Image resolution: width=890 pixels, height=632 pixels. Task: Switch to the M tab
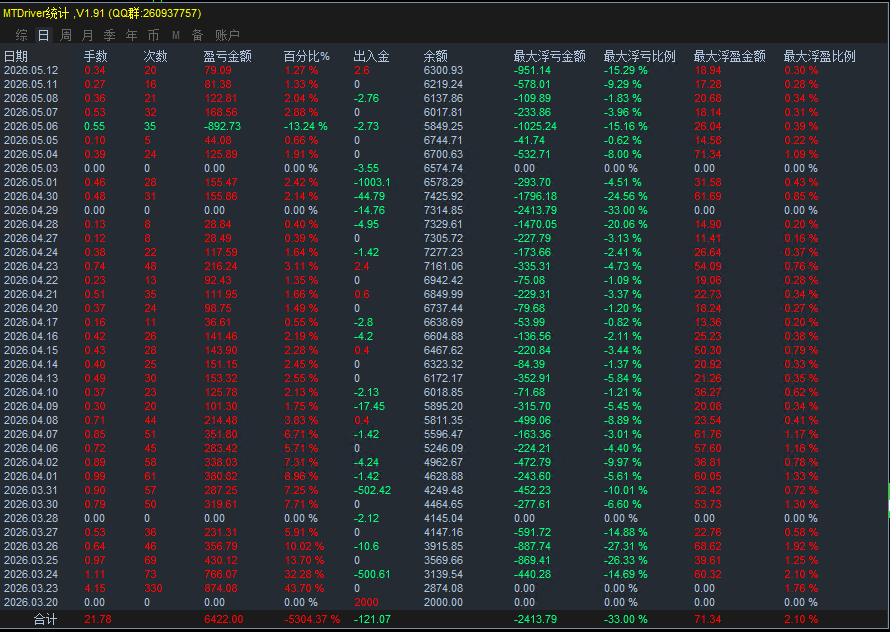(x=175, y=35)
